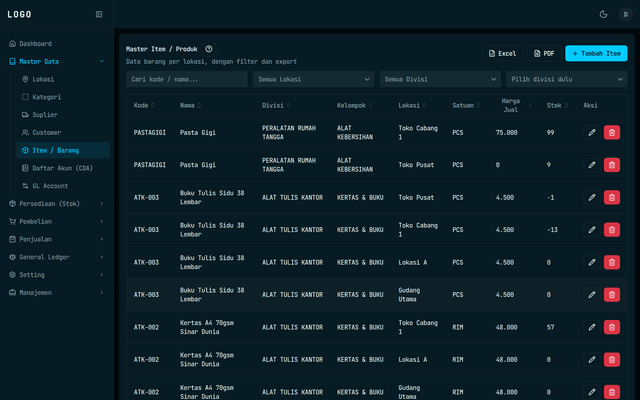Collapse the Master Data menu
The image size is (640, 400).
(57, 62)
